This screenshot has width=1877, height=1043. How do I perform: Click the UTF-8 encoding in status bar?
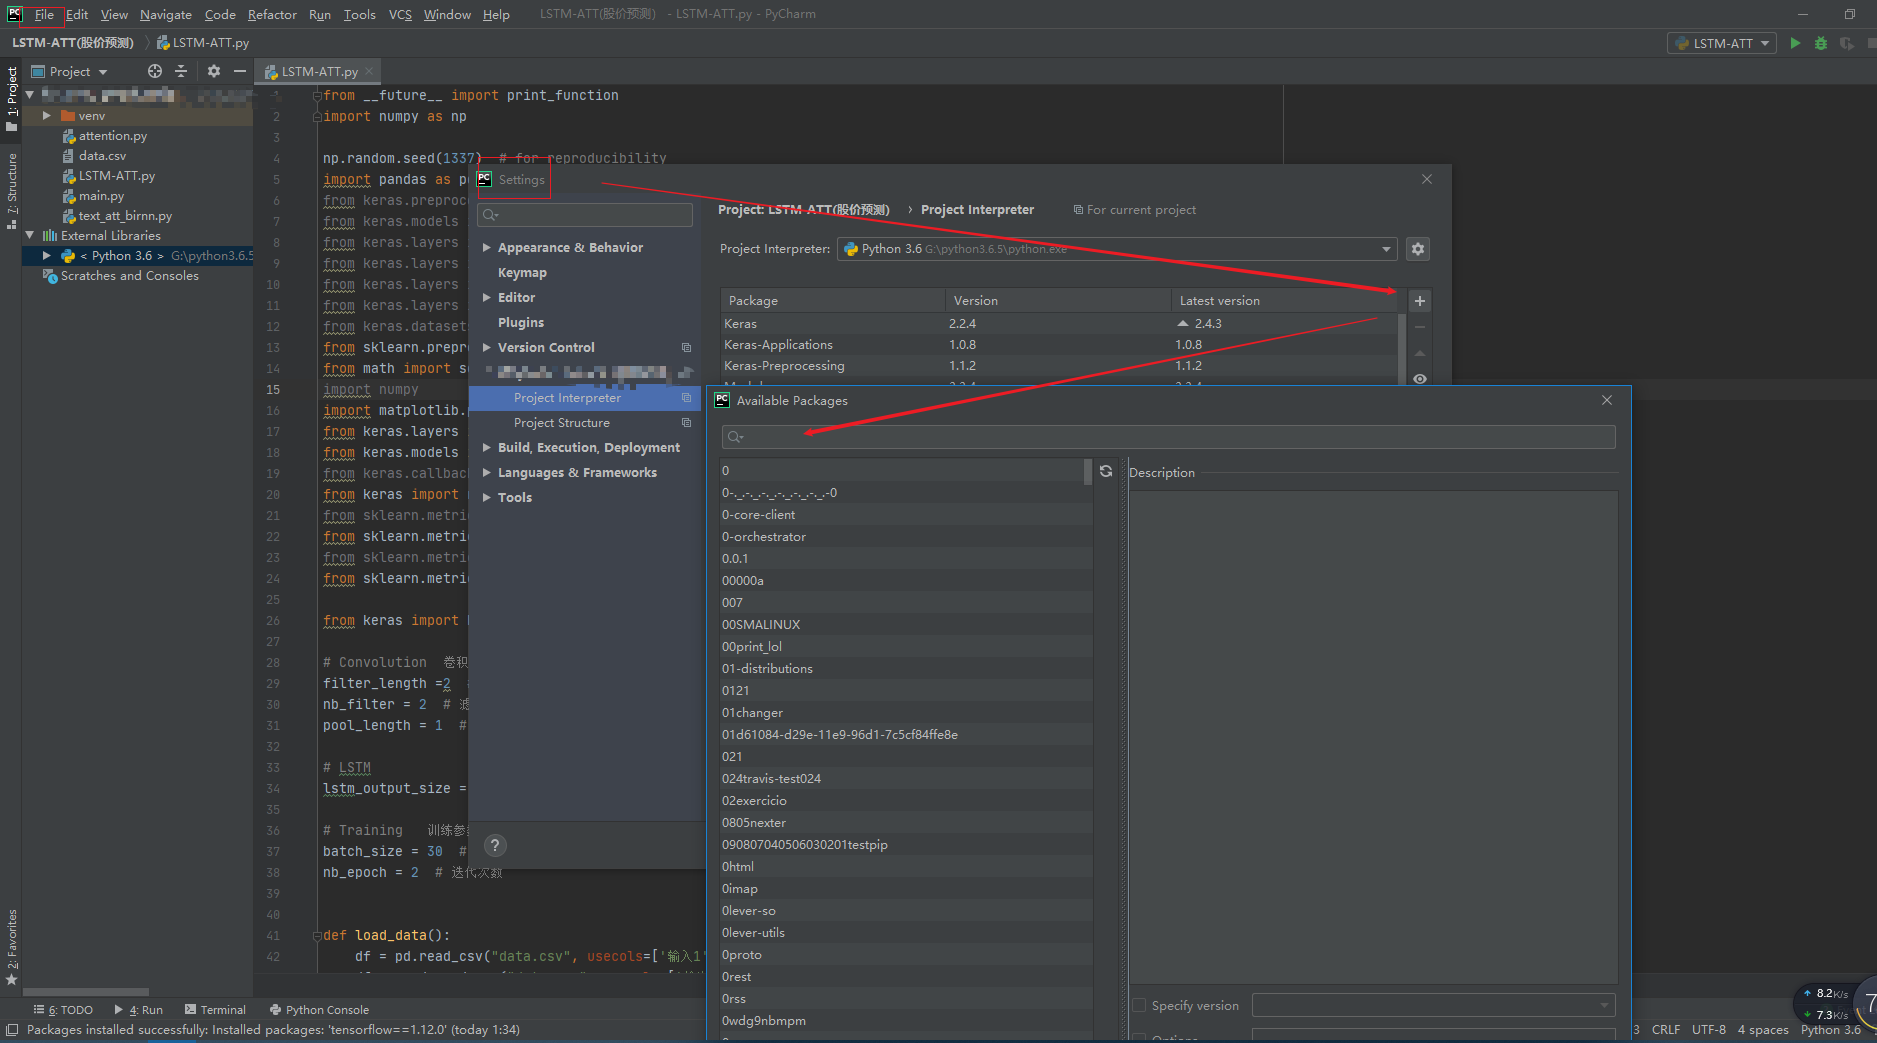point(1709,1029)
